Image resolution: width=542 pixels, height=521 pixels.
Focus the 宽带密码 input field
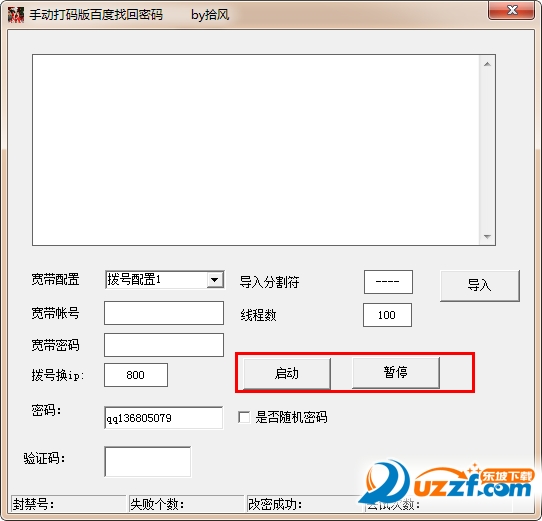(x=164, y=345)
